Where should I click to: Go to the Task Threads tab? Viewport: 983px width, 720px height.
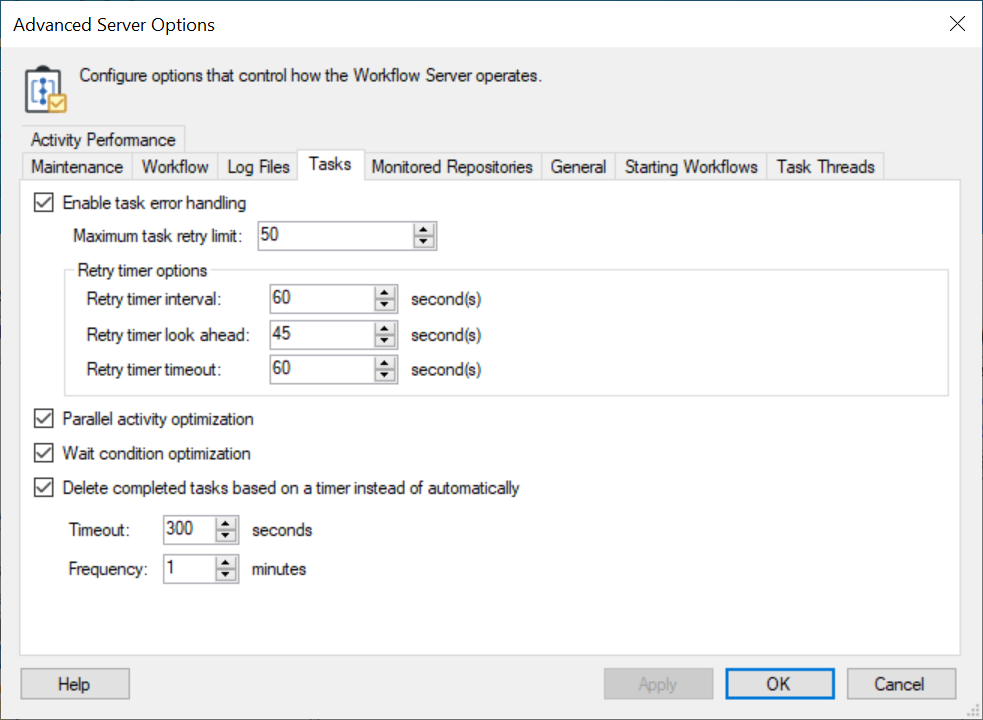point(825,167)
